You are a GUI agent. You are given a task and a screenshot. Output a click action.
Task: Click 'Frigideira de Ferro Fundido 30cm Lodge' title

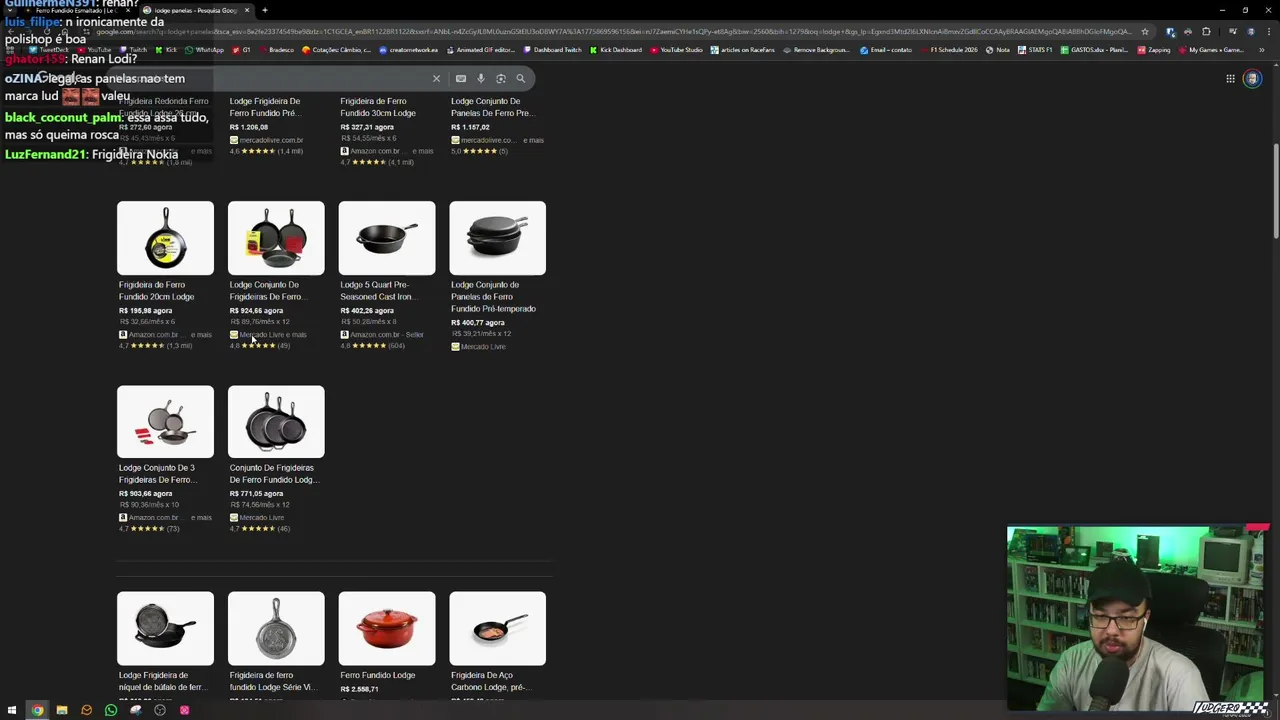coord(378,107)
